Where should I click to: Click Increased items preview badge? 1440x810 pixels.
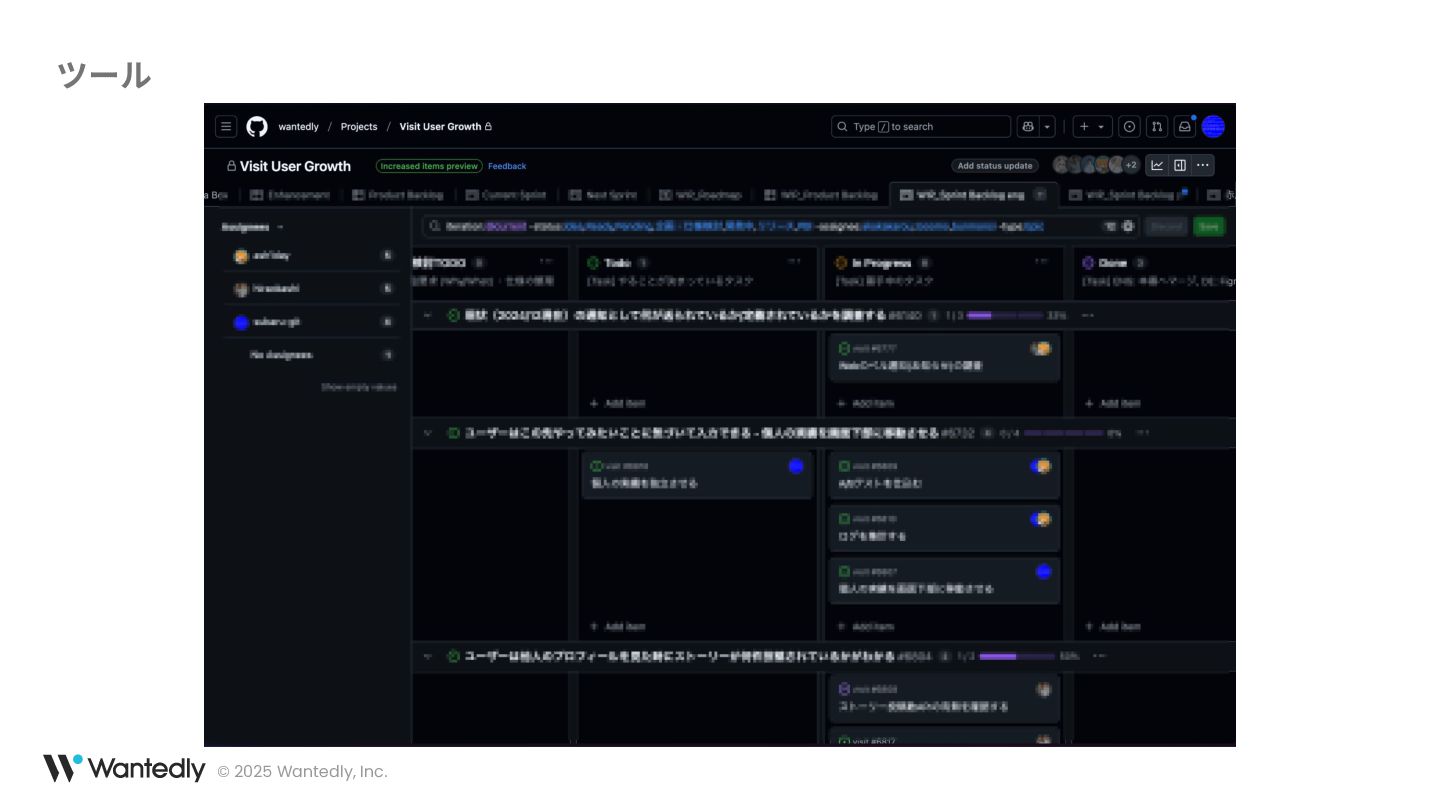click(429, 166)
